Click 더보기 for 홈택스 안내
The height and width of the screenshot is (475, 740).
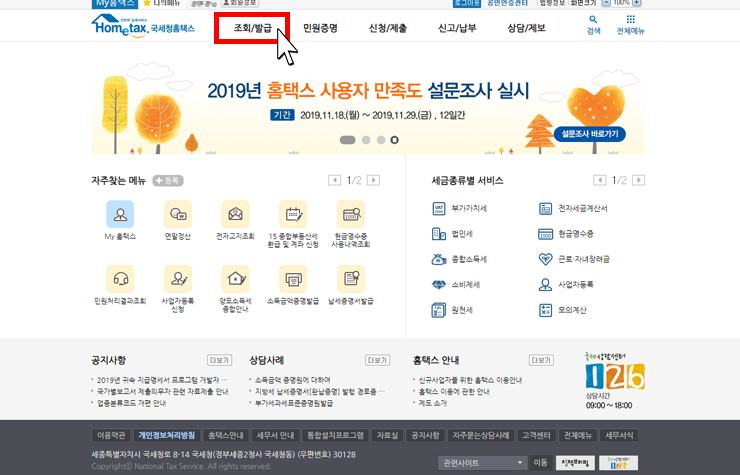[541, 360]
